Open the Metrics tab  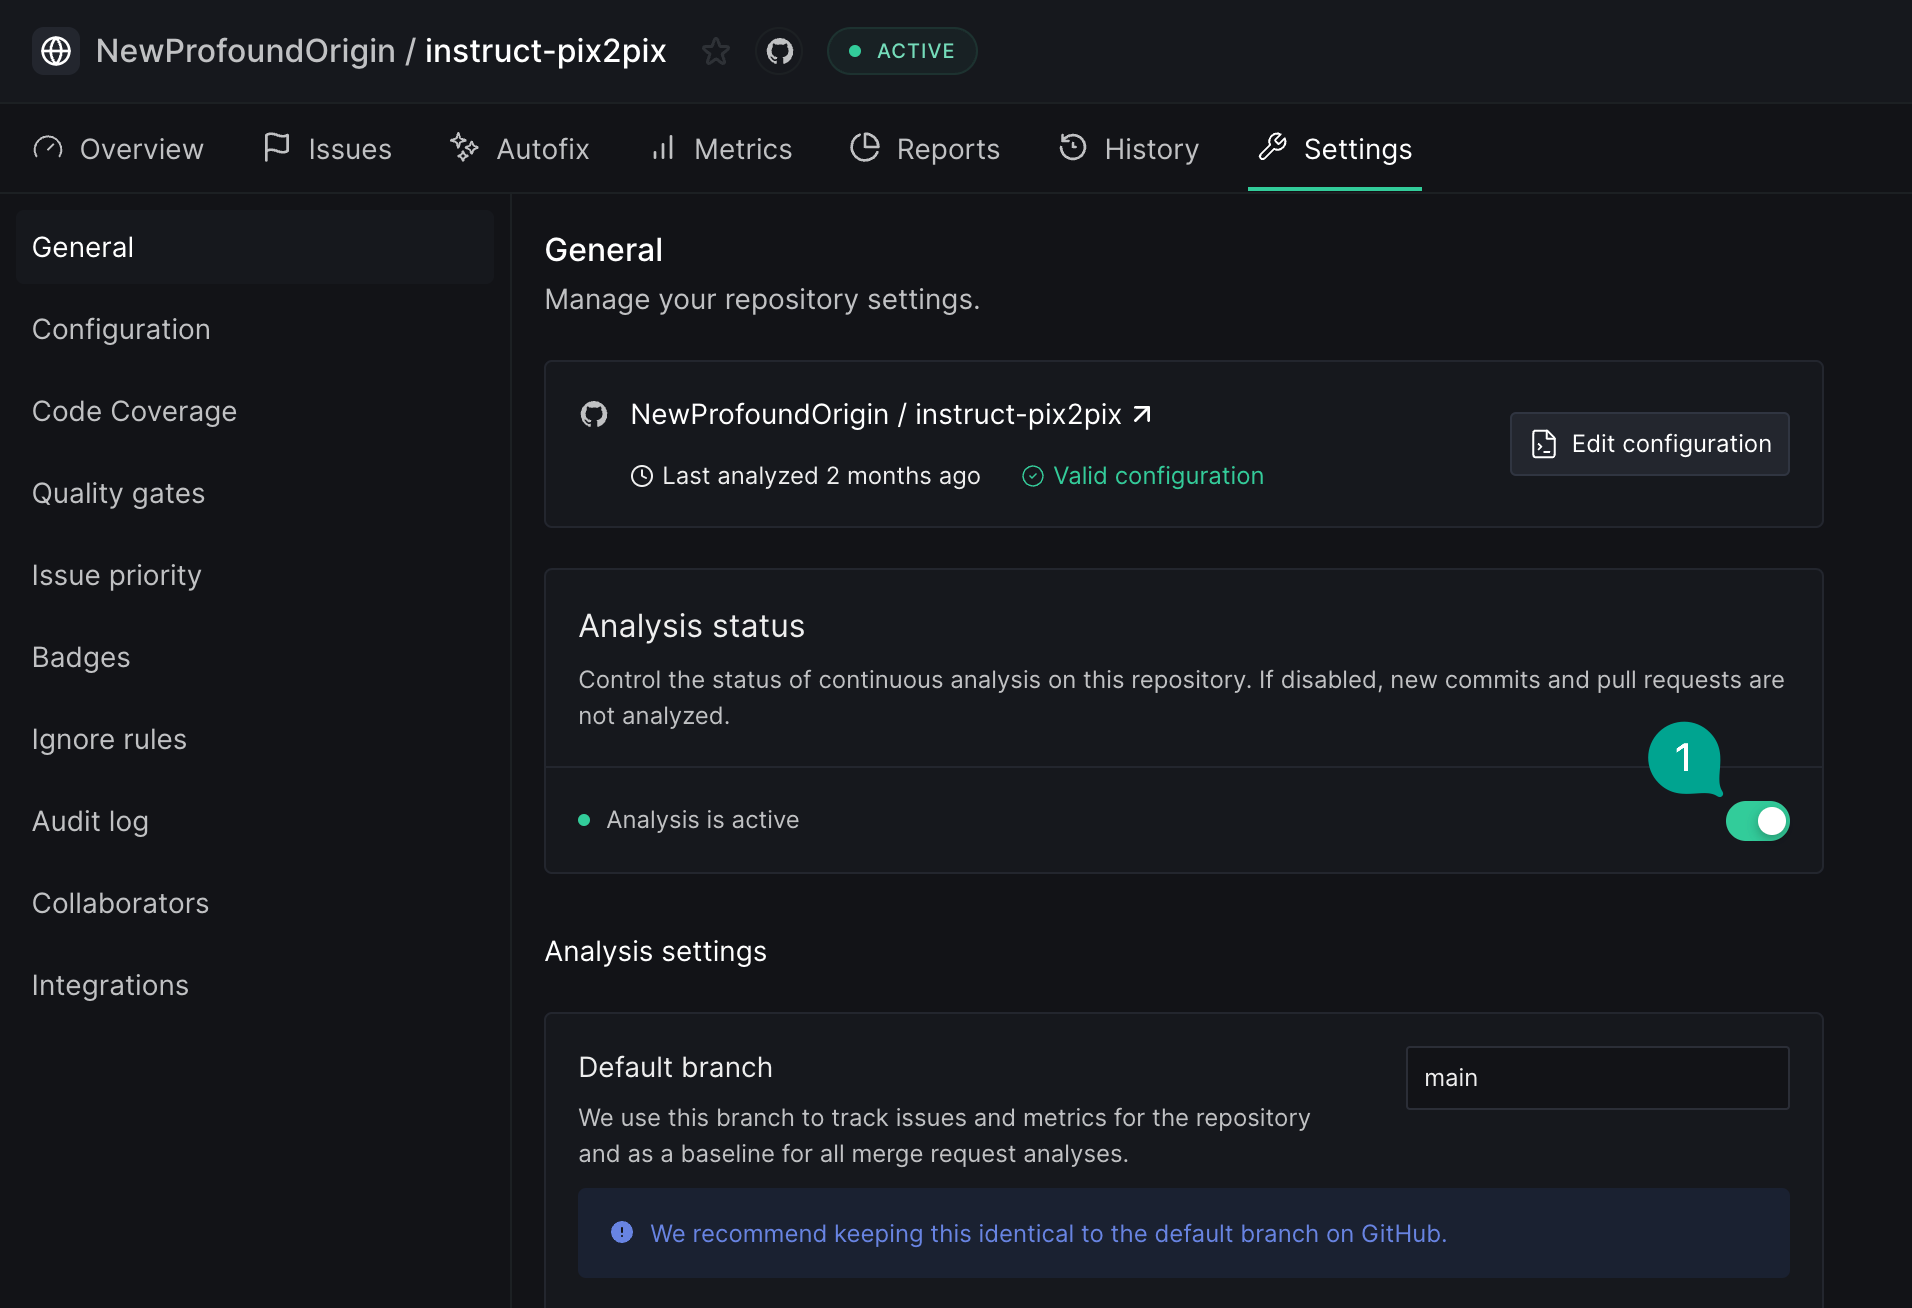click(721, 149)
